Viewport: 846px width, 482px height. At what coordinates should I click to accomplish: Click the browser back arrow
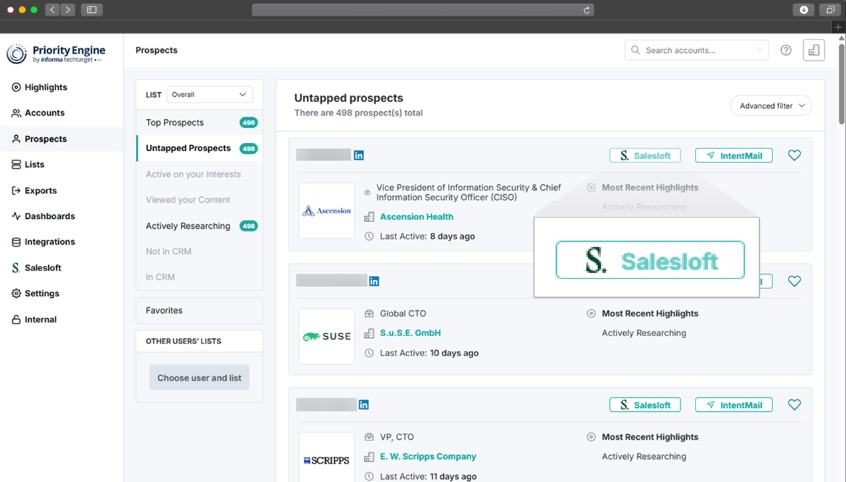52,10
